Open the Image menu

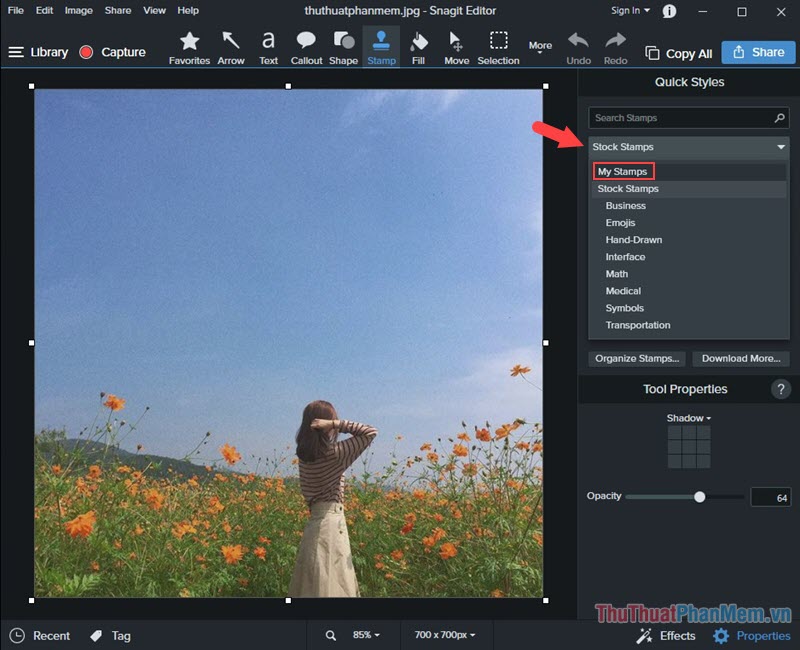point(78,11)
